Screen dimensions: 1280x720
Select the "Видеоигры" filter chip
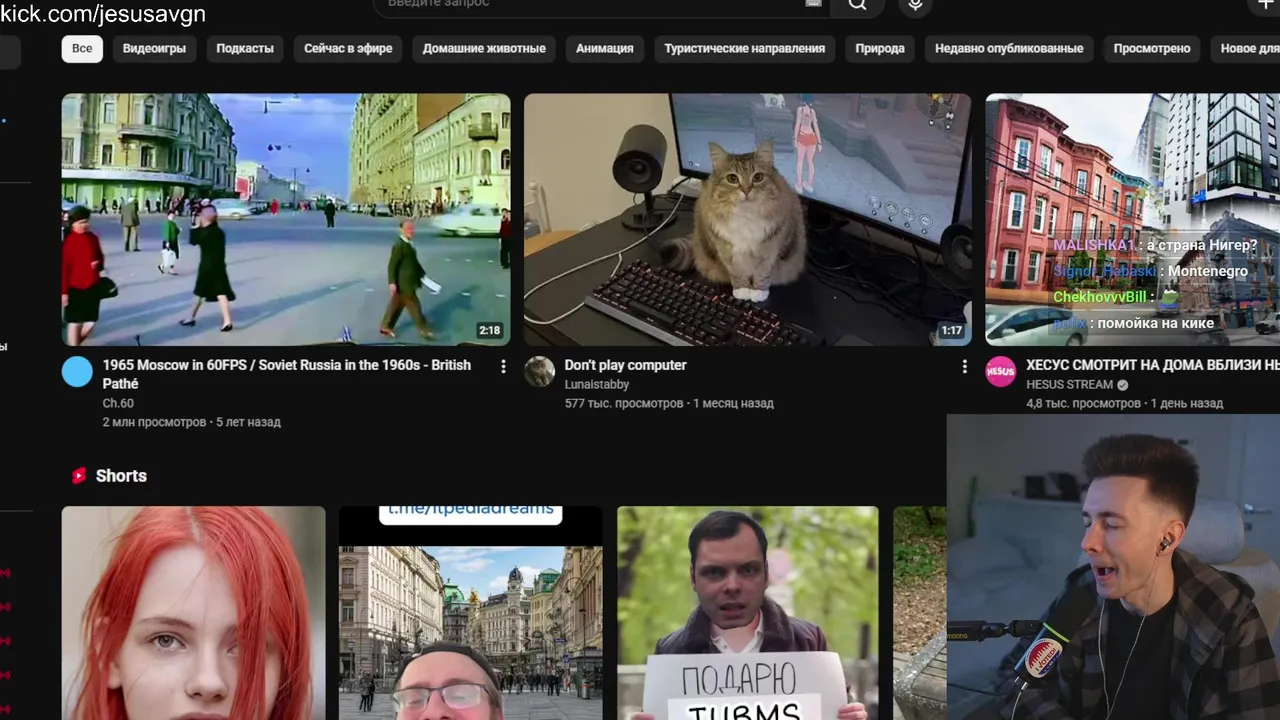pos(154,48)
